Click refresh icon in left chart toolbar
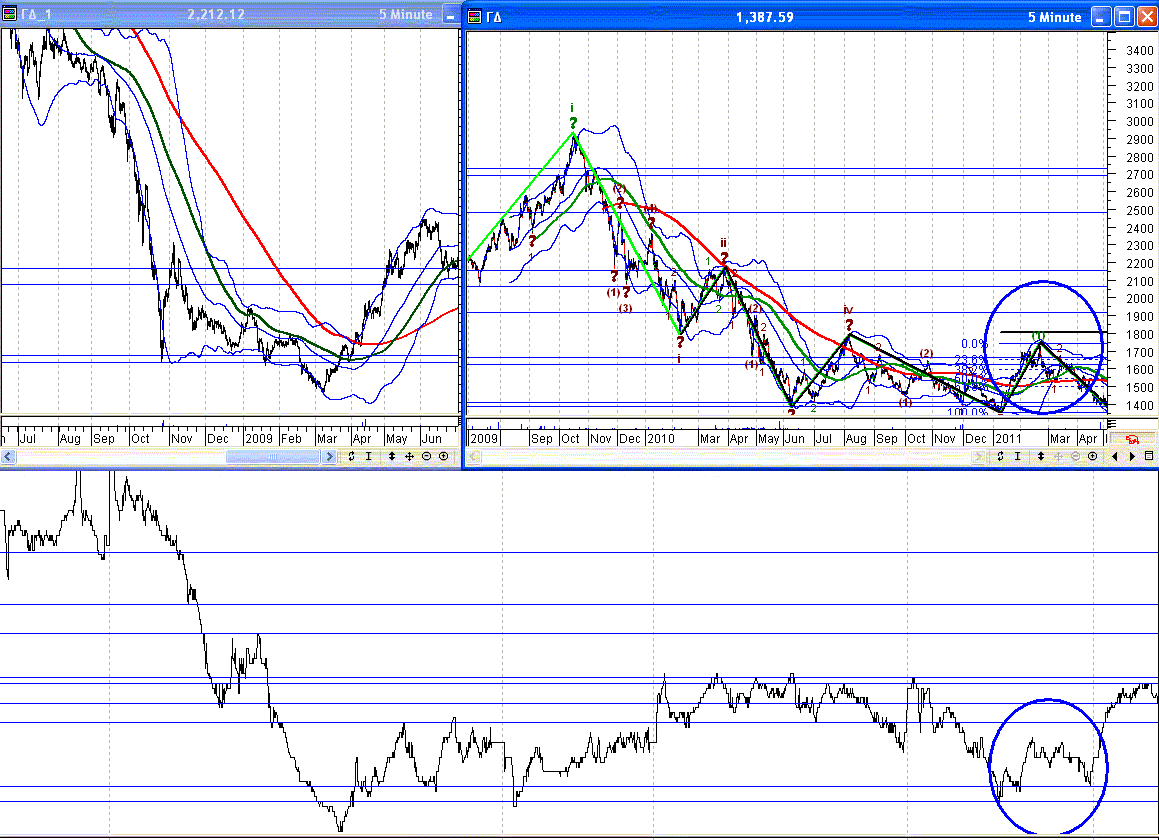Screen dimensions: 1159x840 coord(352,456)
